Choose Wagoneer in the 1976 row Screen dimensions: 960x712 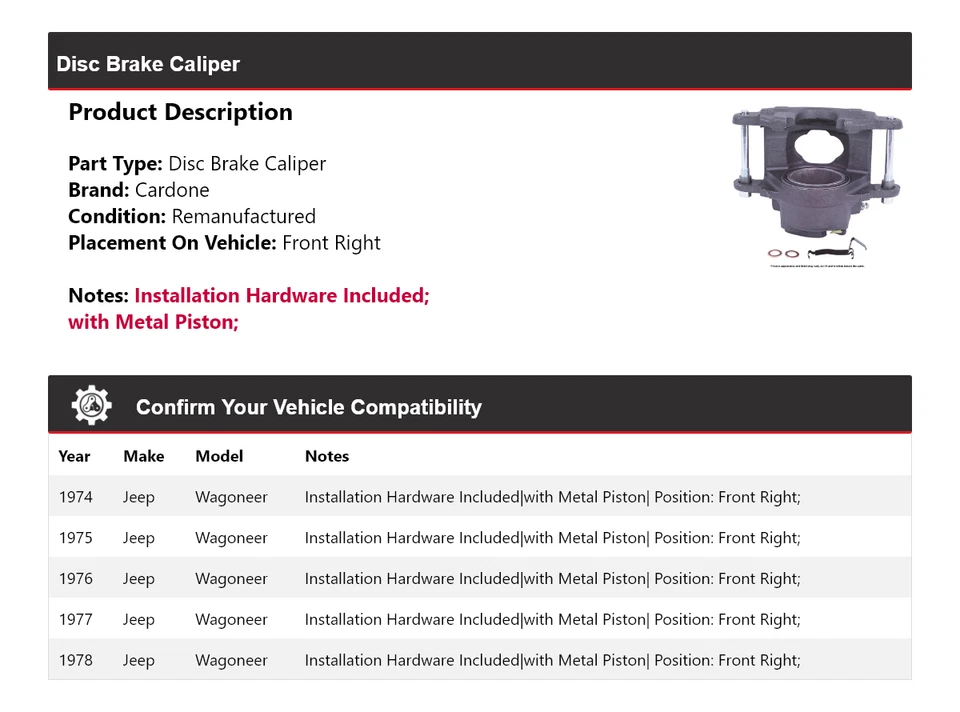(231, 579)
